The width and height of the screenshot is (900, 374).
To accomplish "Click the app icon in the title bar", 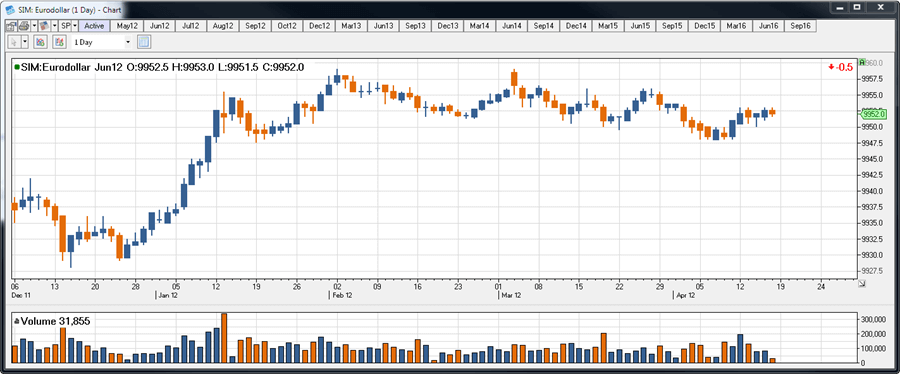I will [9, 10].
